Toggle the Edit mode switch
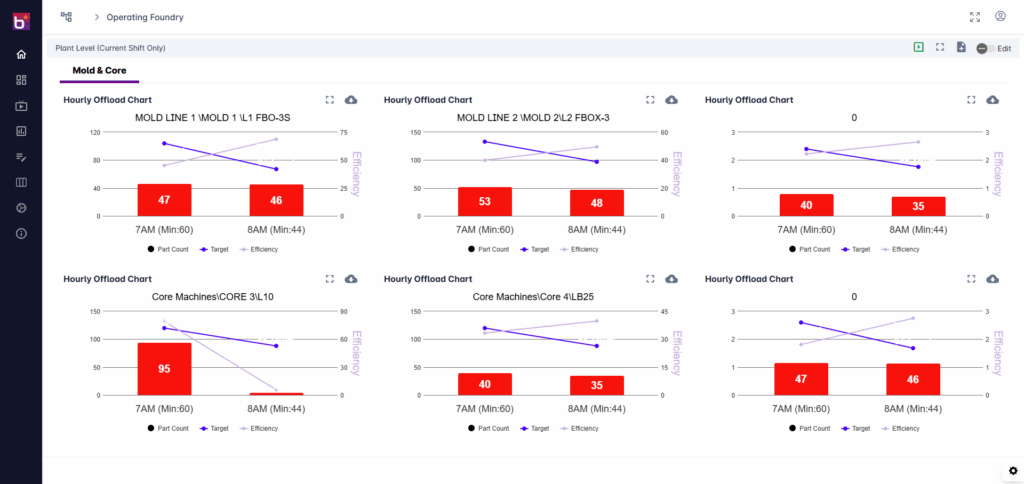Viewport: 1024px width, 484px height. 983,48
